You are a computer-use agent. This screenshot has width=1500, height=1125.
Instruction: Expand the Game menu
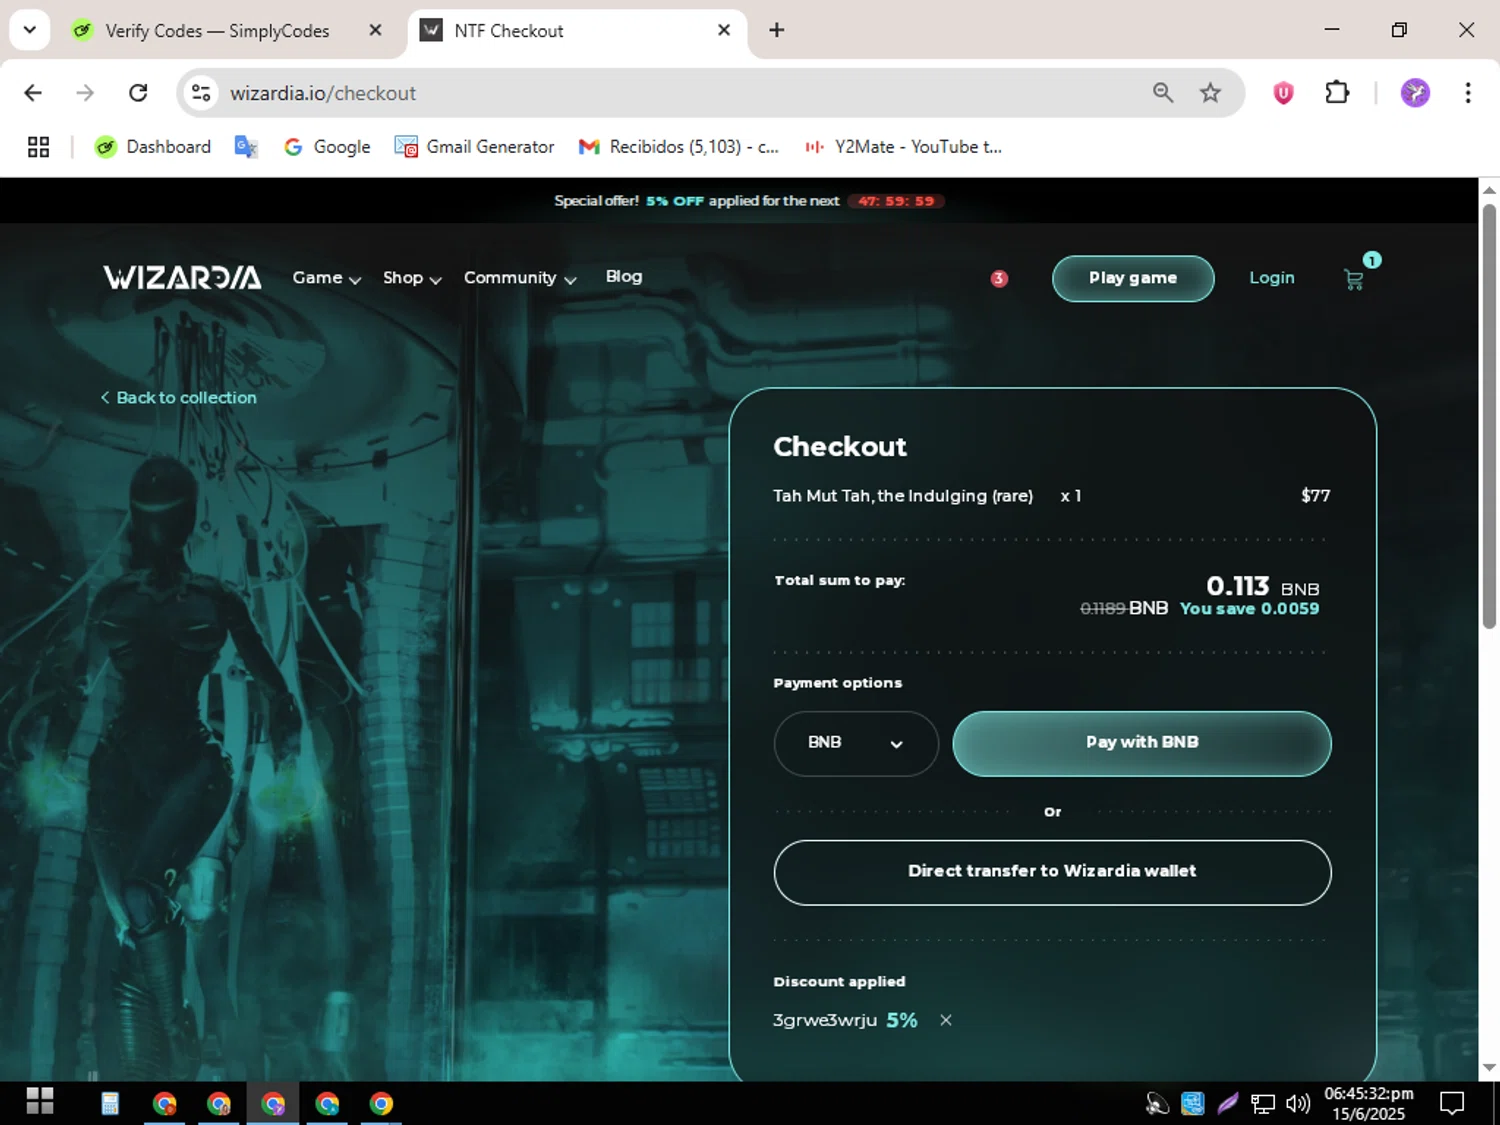[x=326, y=278]
